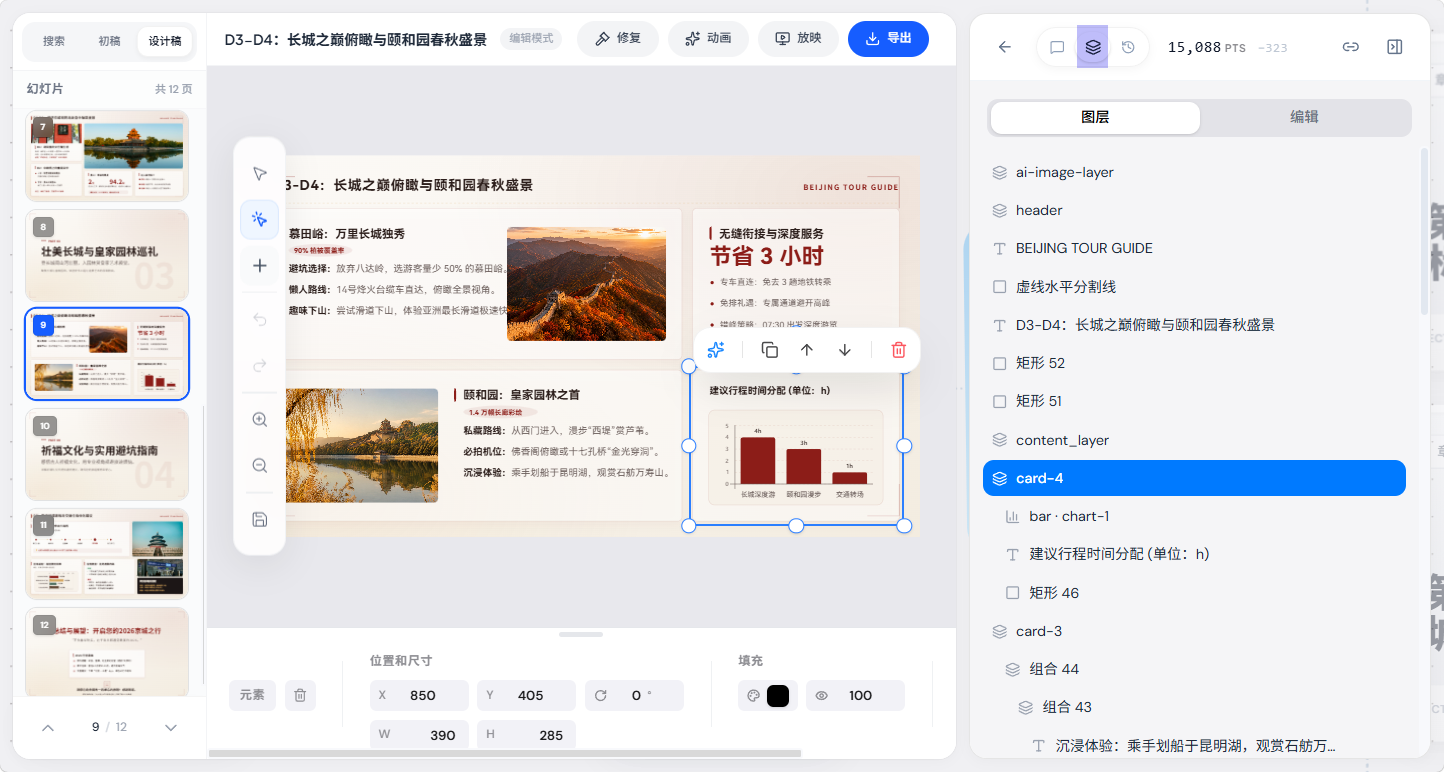
Task: Collapse the card-3 group layer
Action: point(999,631)
